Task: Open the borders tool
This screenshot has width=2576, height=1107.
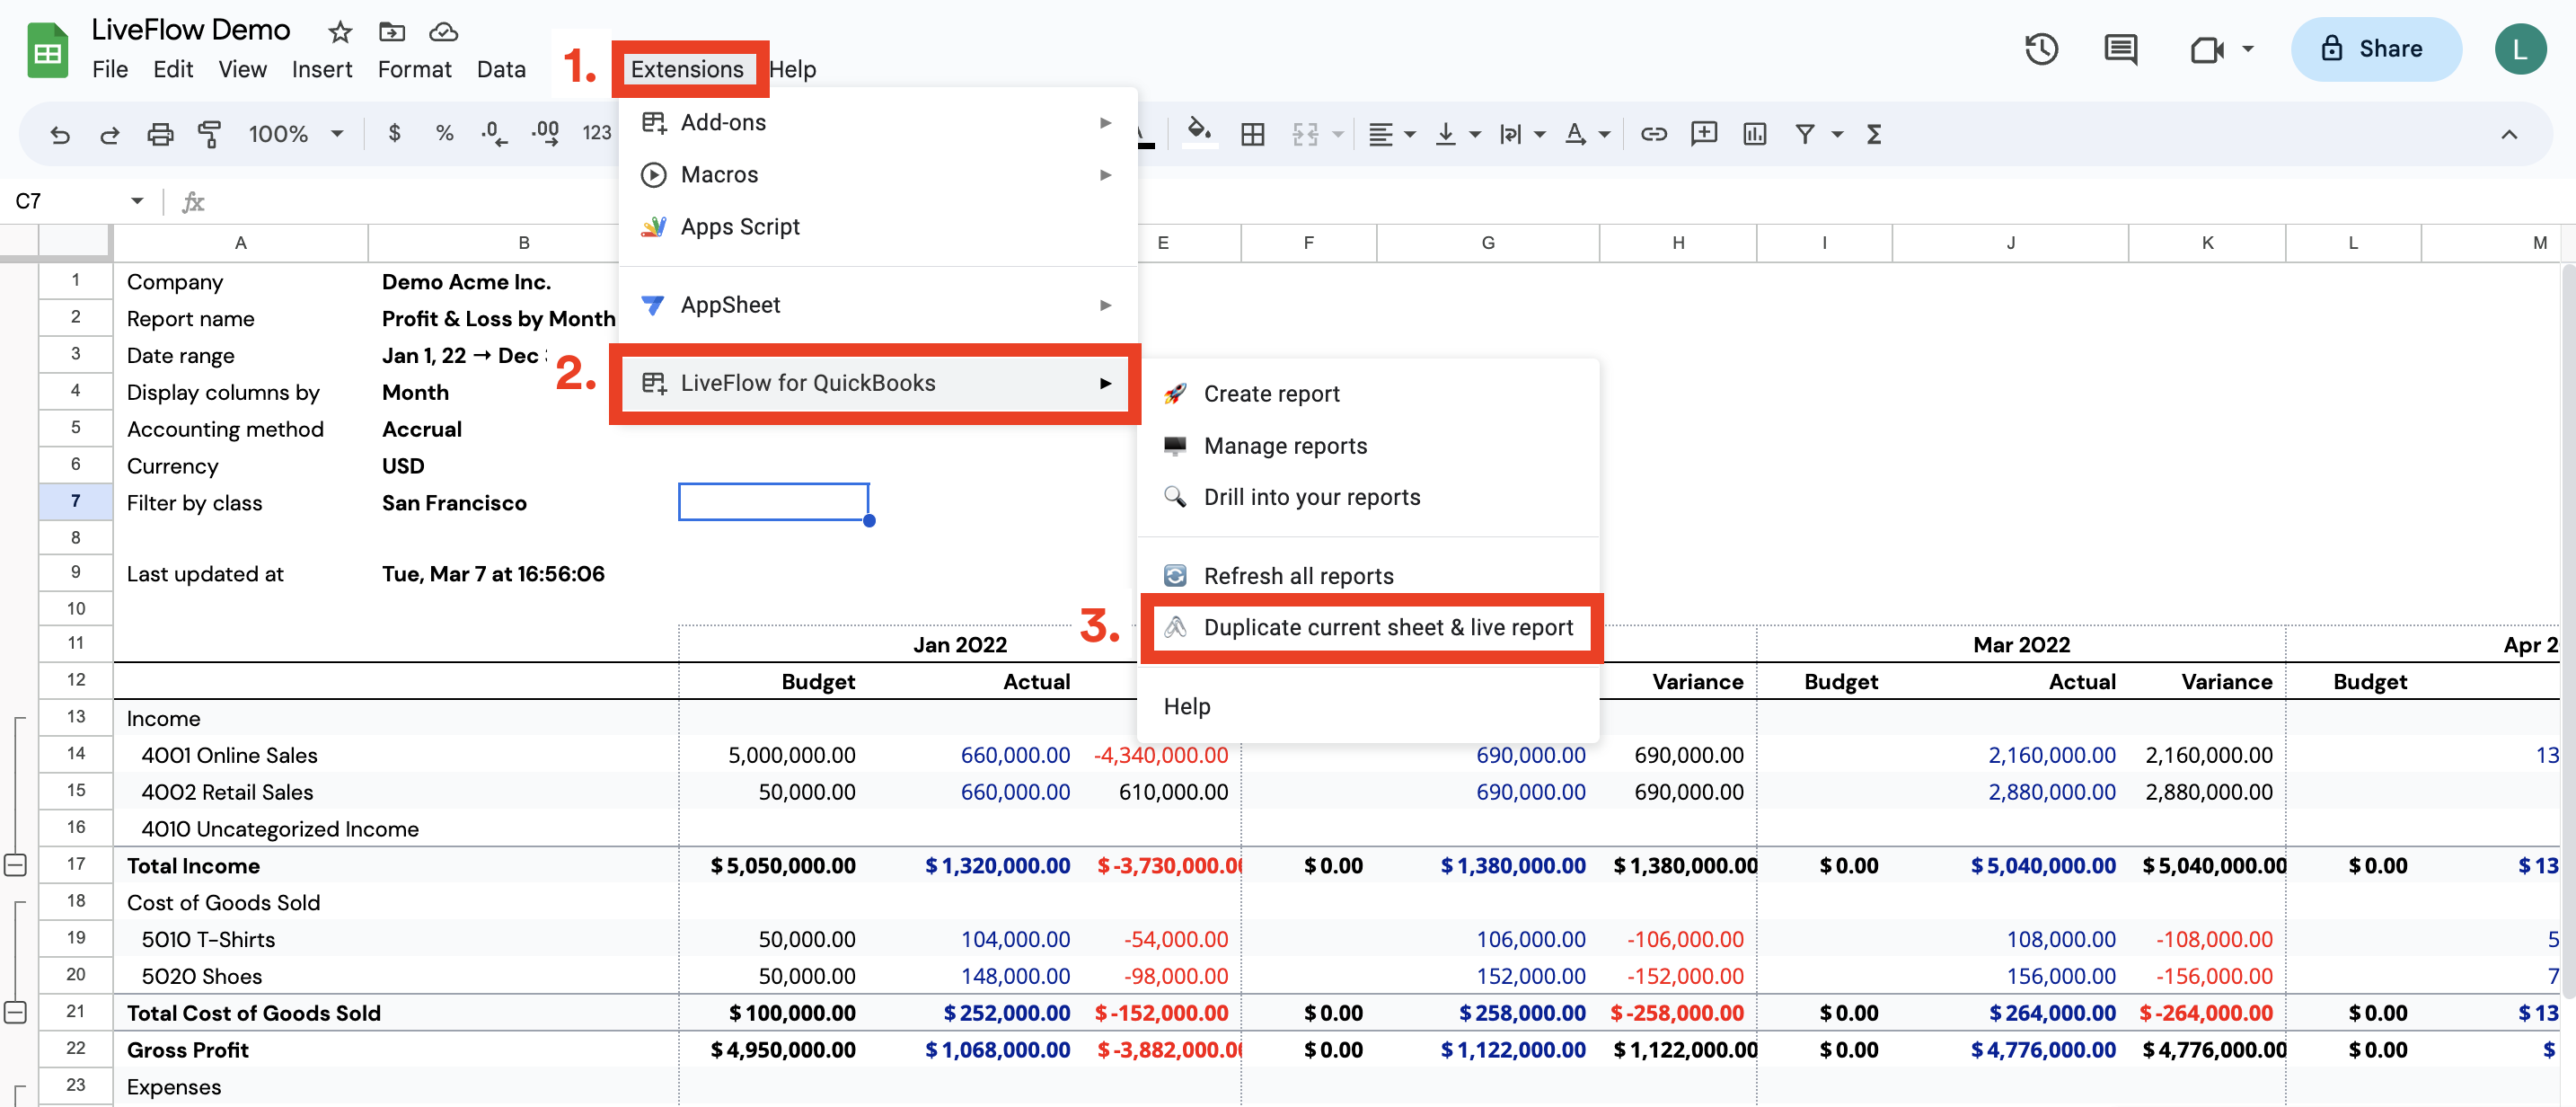Action: (x=1252, y=134)
